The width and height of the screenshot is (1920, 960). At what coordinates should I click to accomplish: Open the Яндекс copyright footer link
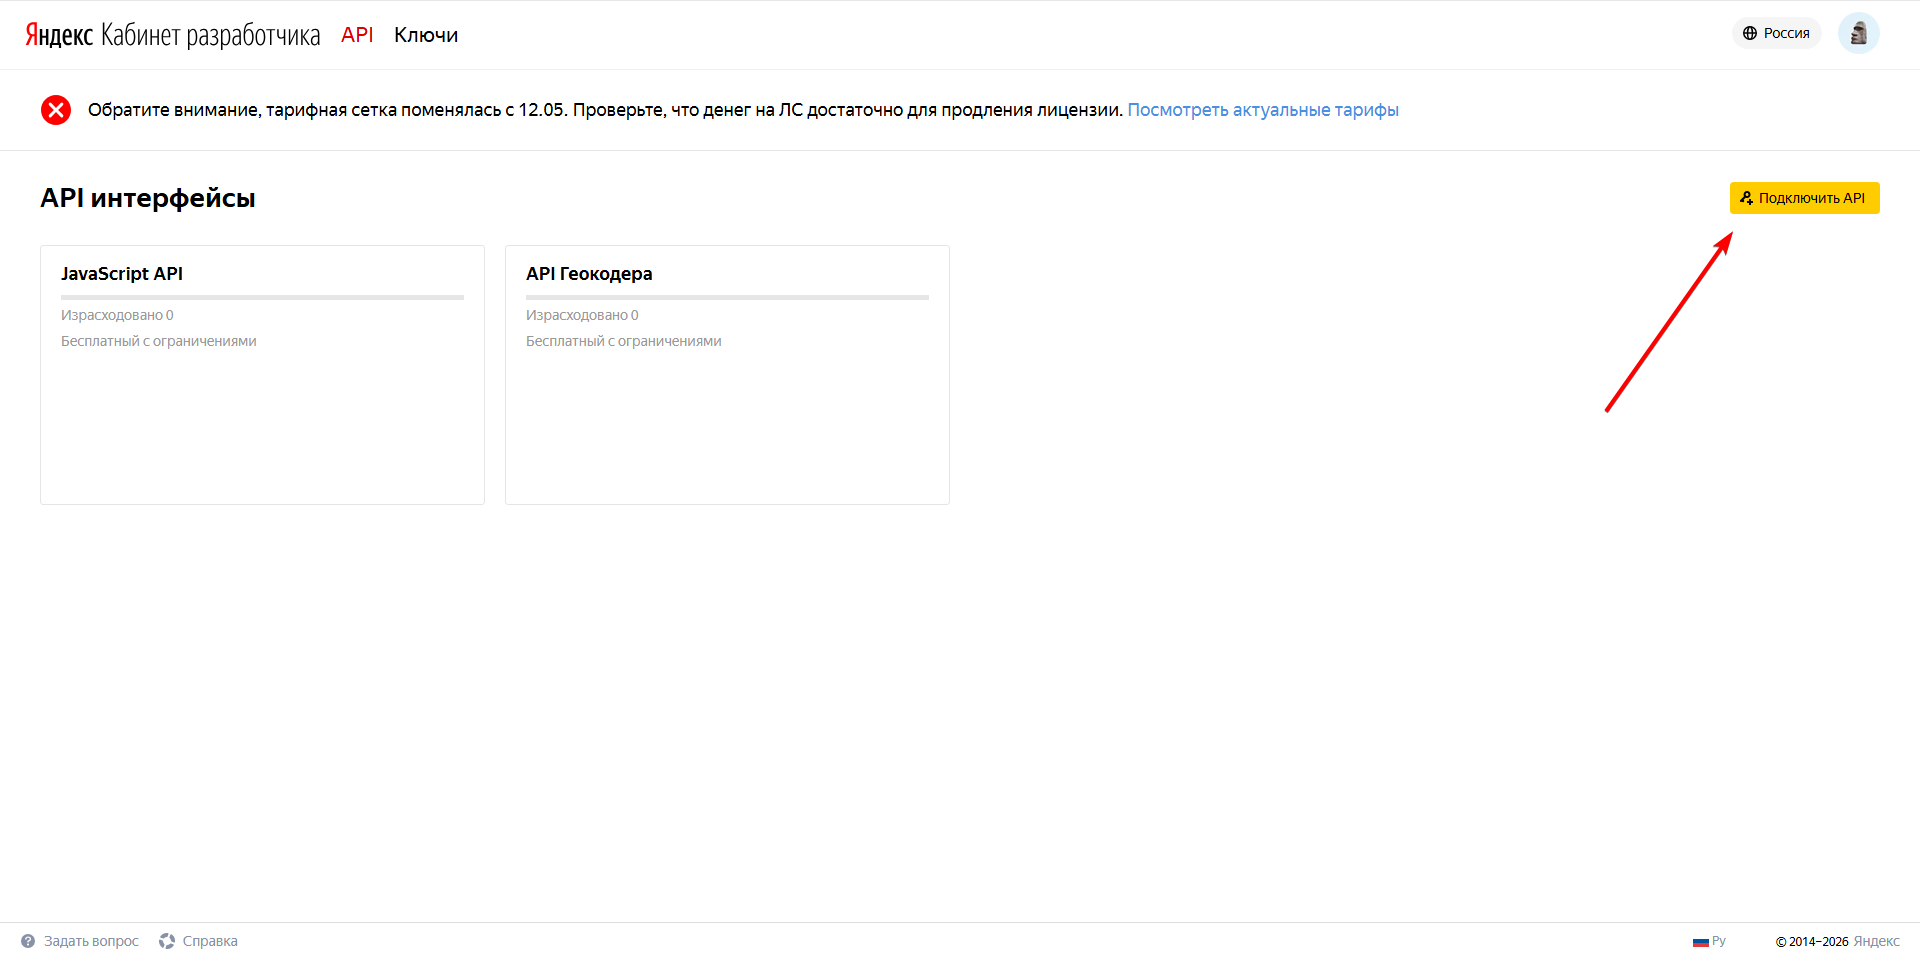coord(1876,941)
